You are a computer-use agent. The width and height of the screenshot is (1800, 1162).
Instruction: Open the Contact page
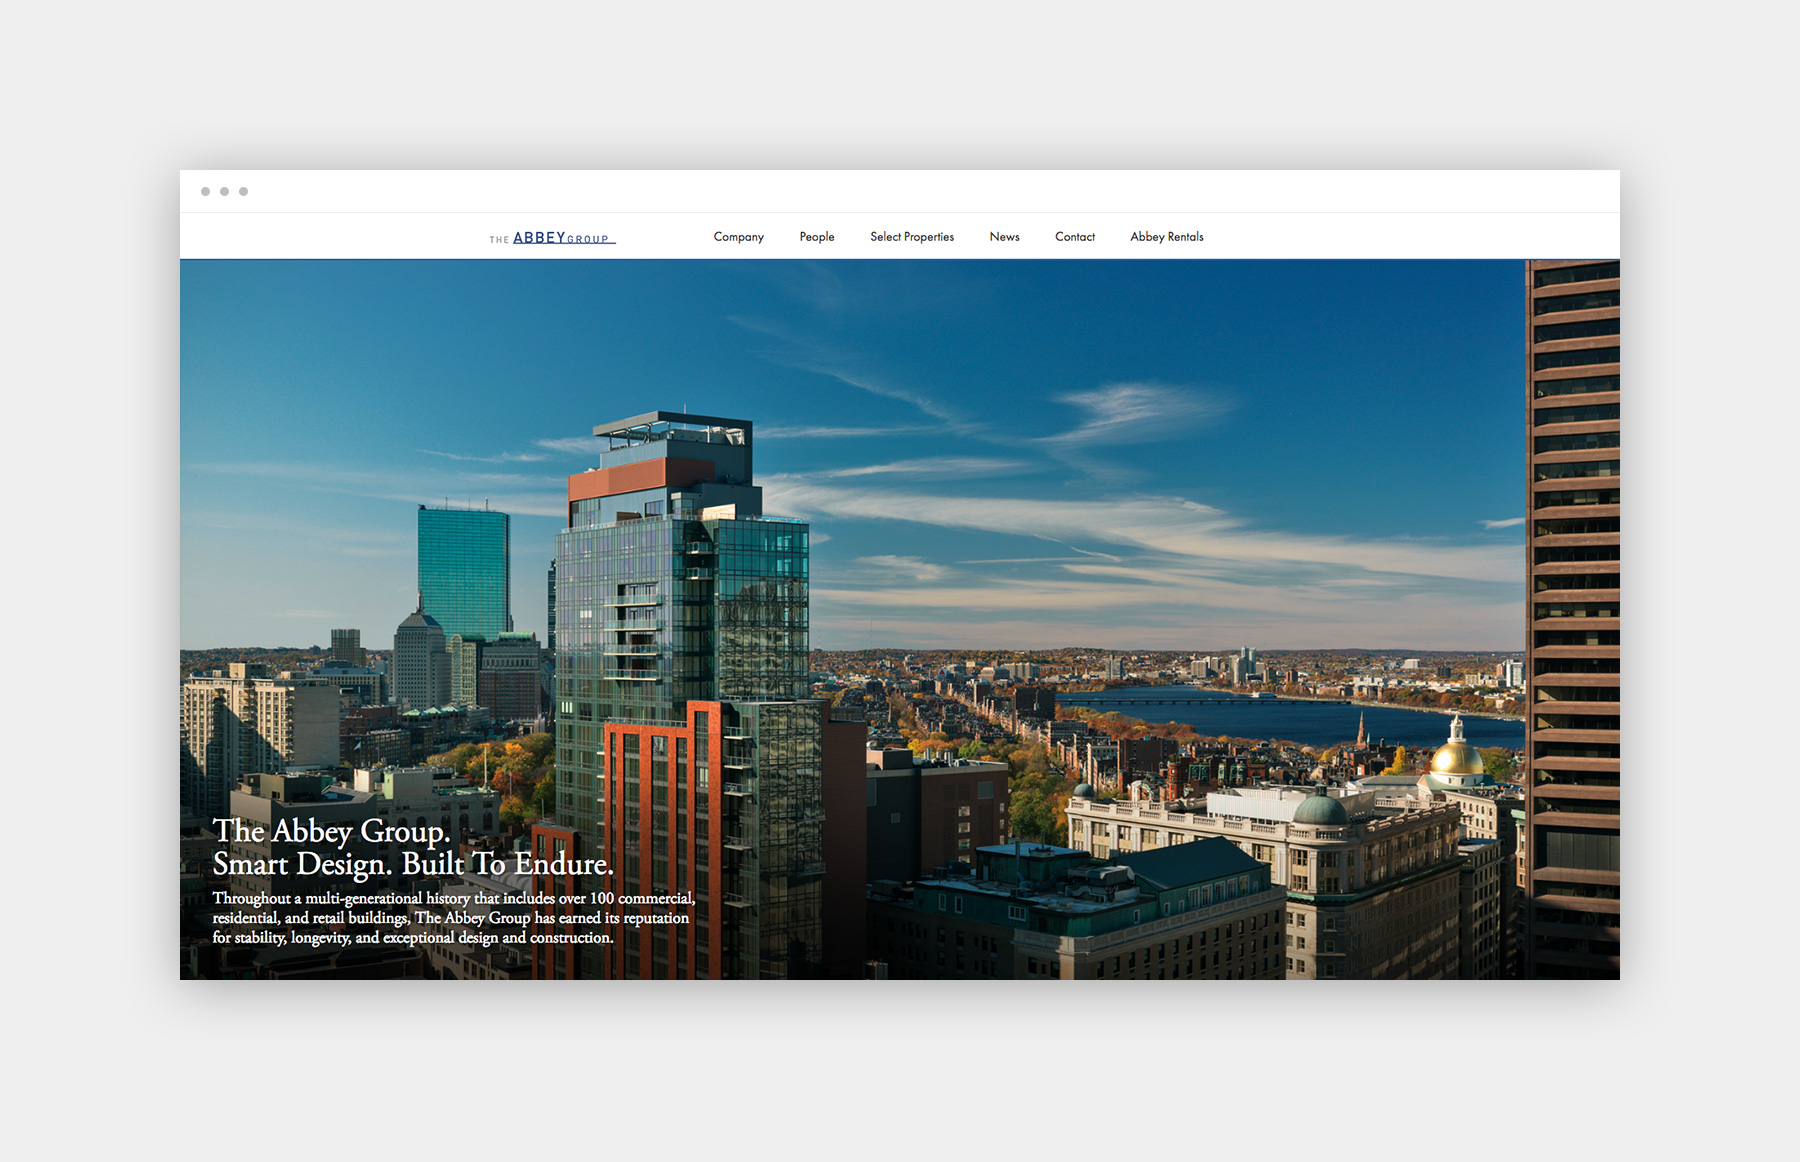tap(1075, 237)
